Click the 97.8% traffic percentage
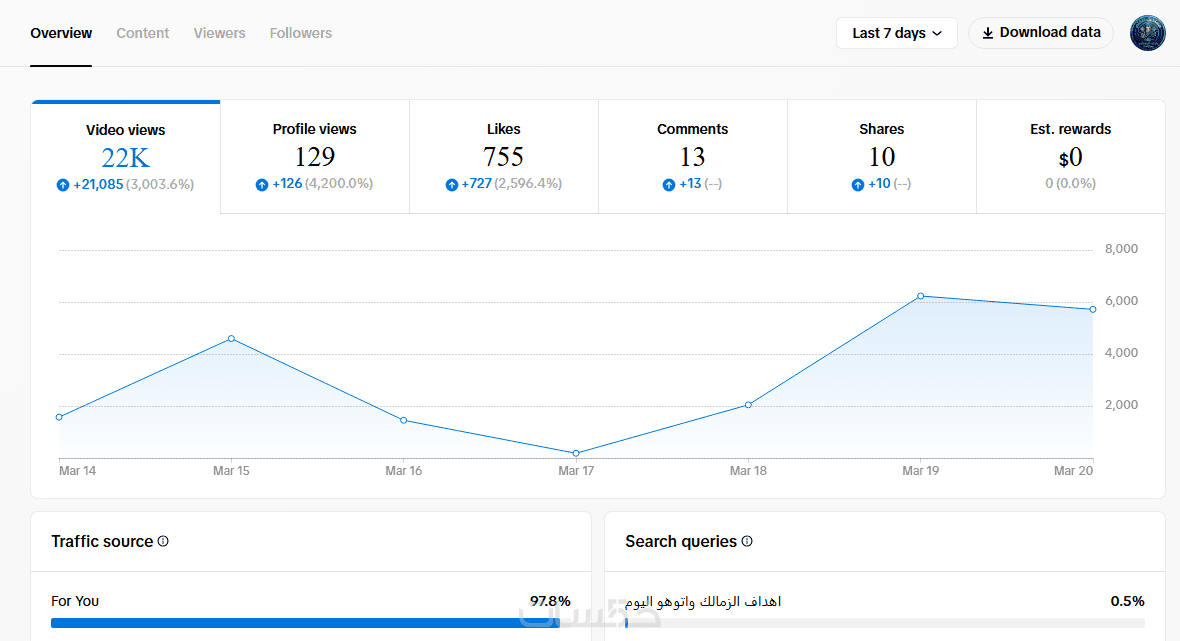 click(550, 601)
